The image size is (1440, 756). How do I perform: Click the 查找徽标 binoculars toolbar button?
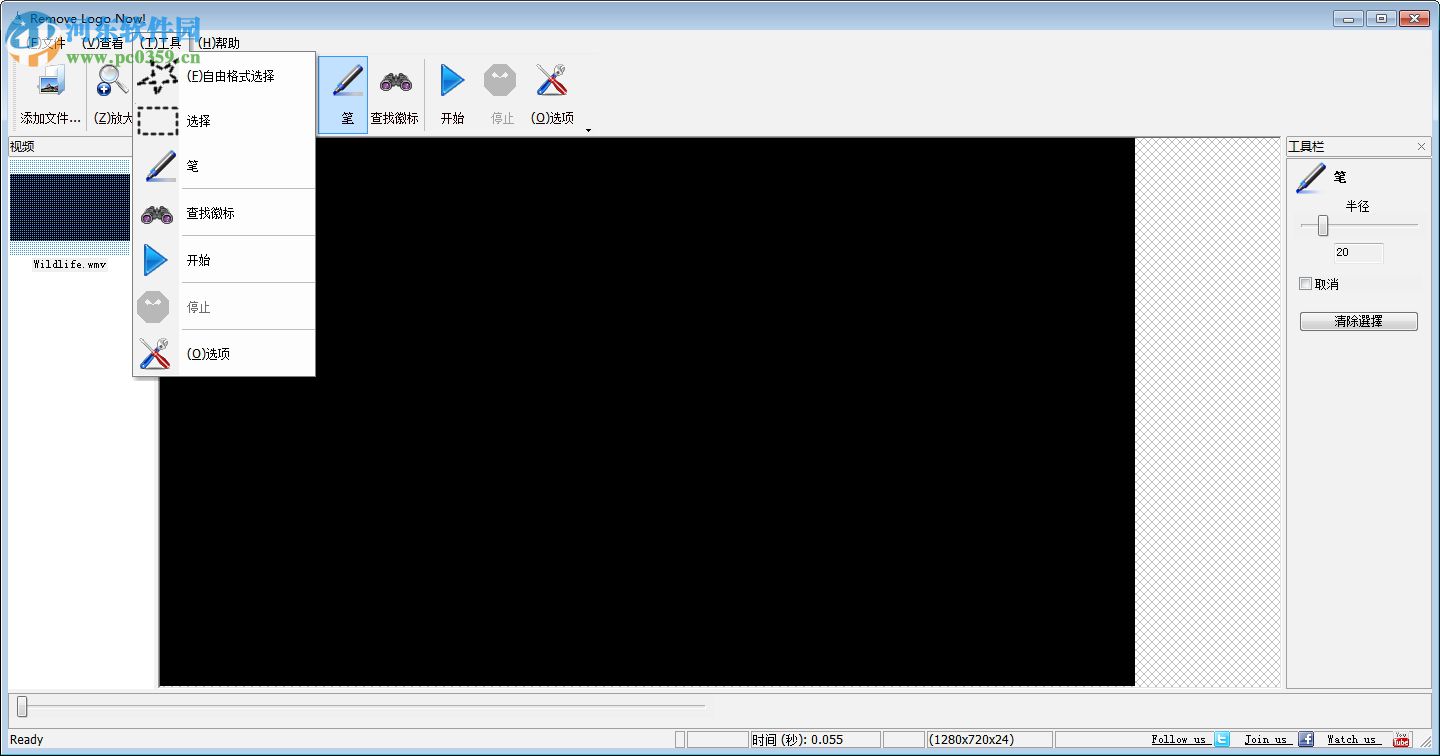(395, 95)
